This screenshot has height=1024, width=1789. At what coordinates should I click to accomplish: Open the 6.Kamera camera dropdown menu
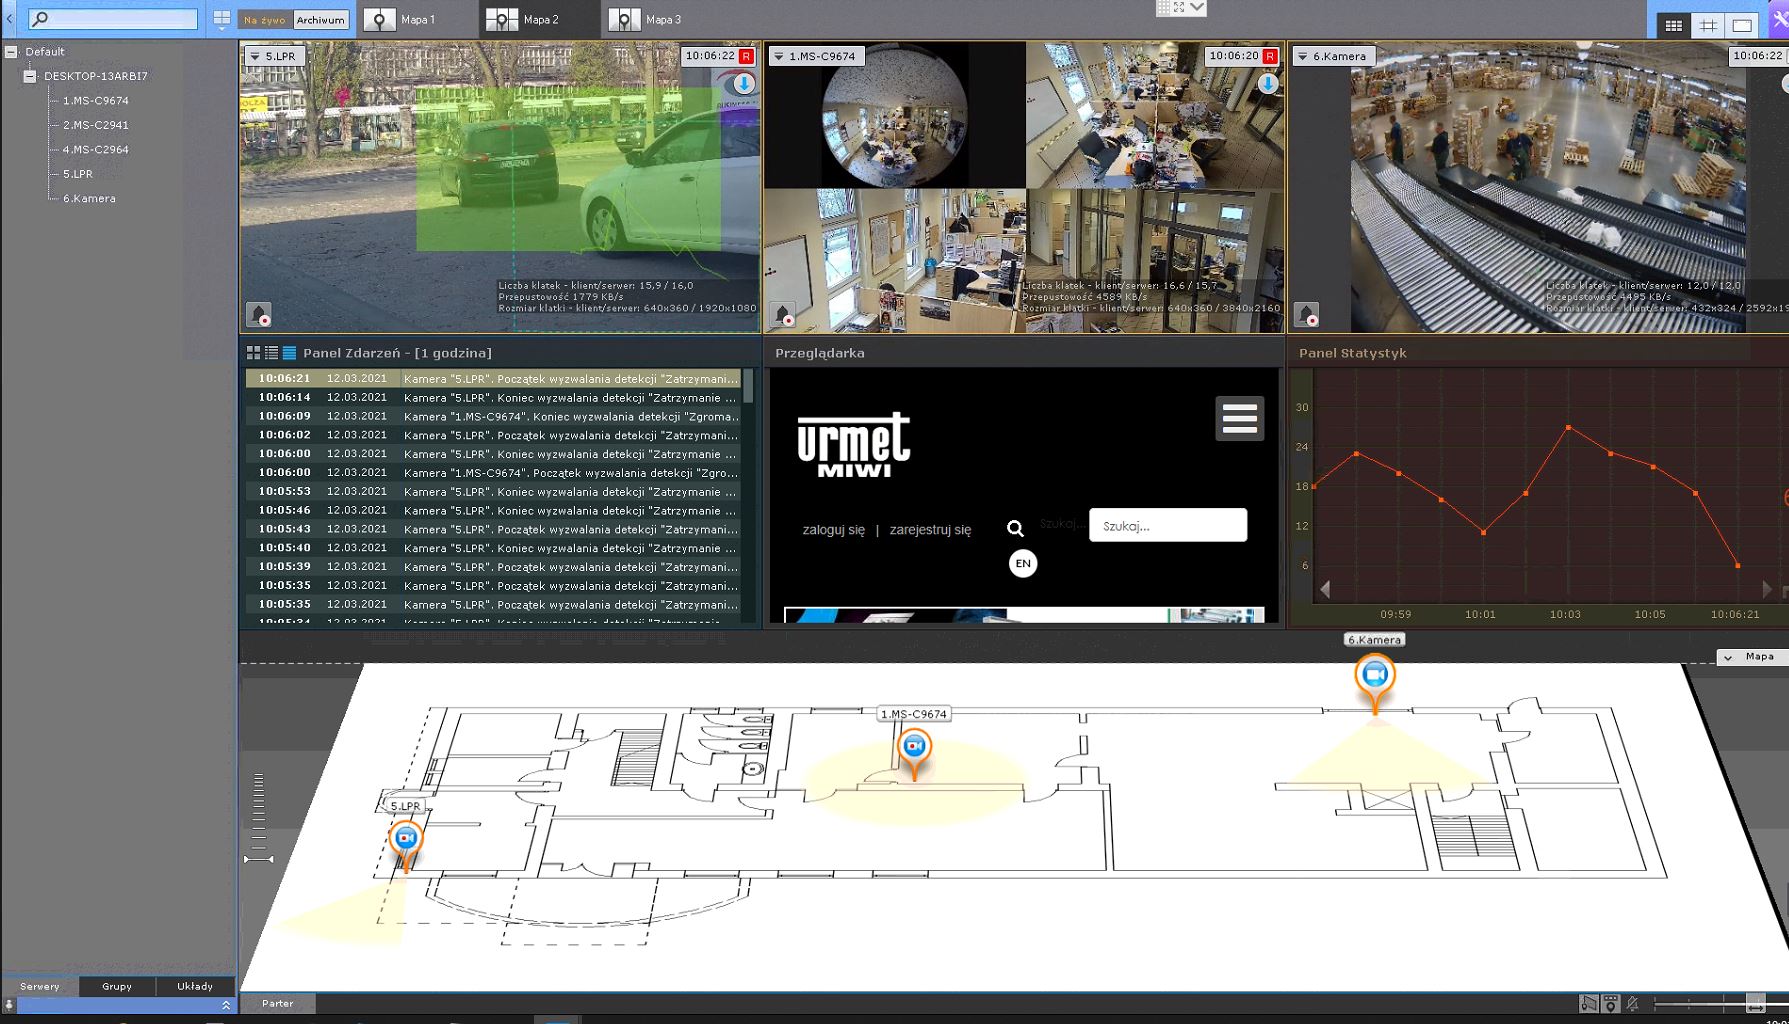(1302, 57)
